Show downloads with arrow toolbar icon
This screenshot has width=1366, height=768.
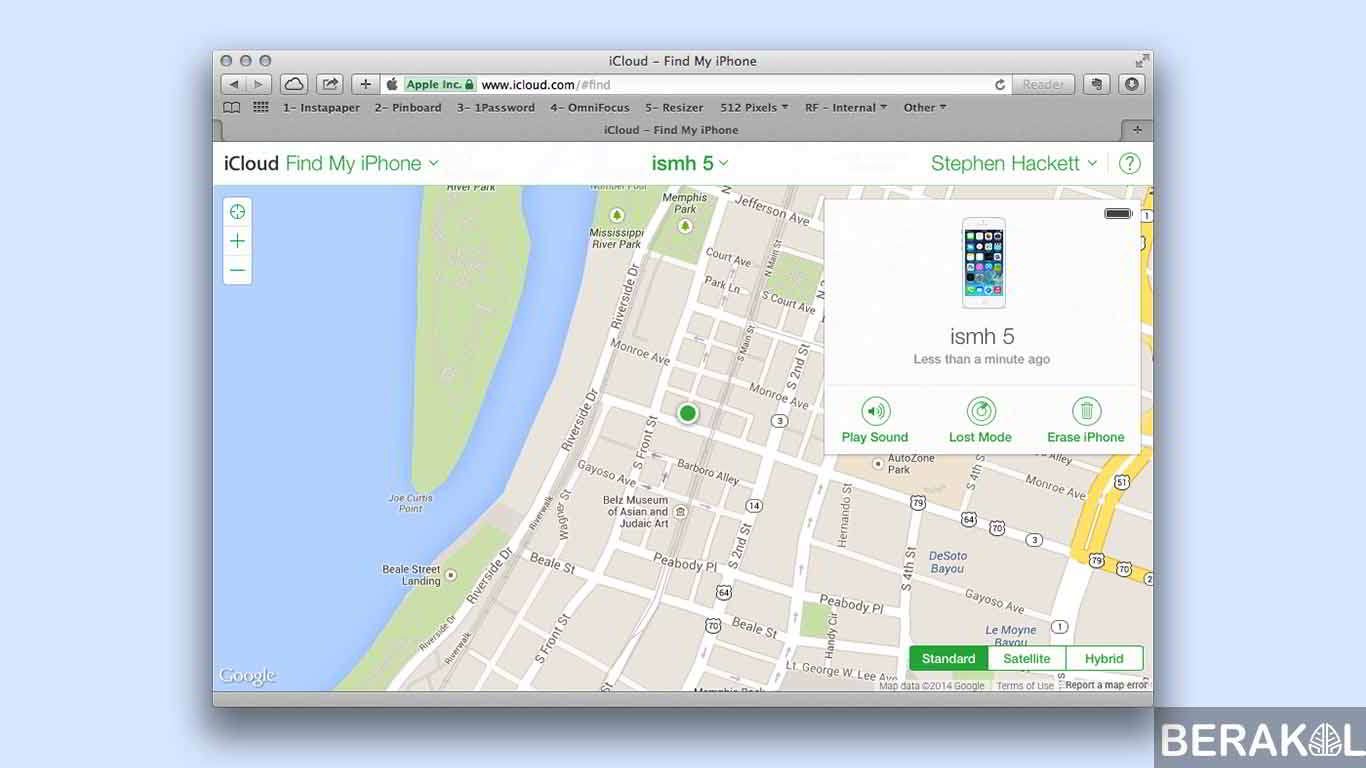point(1131,85)
